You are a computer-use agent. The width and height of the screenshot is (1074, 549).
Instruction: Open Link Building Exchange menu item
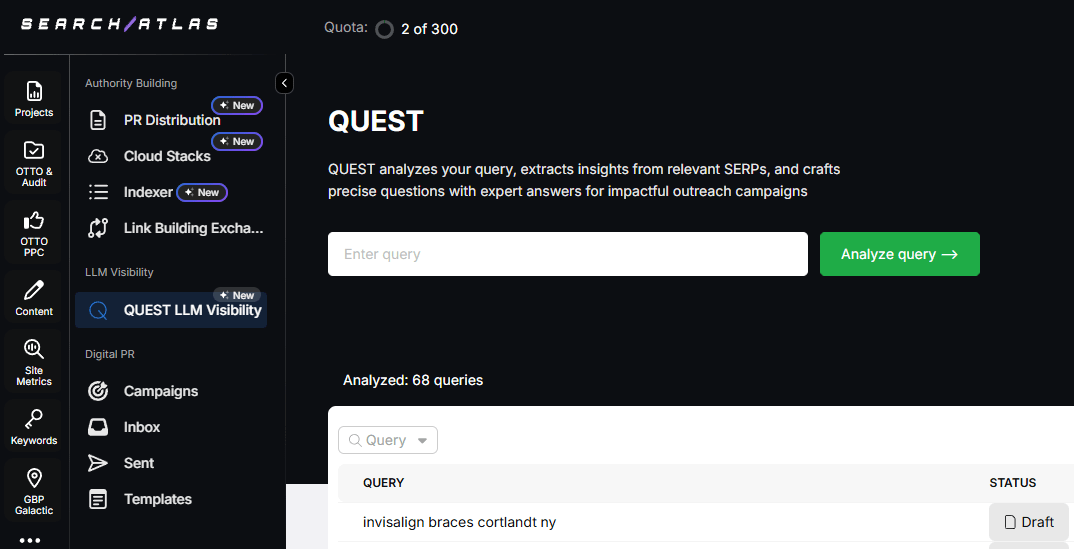[x=193, y=228]
